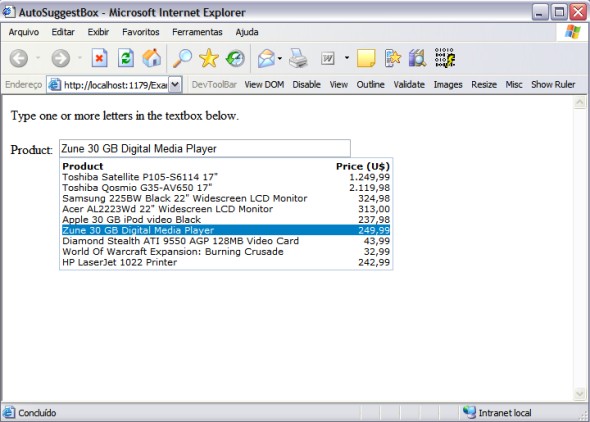Open Favorites with the star icon
This screenshot has height=422, width=590.
(209, 58)
